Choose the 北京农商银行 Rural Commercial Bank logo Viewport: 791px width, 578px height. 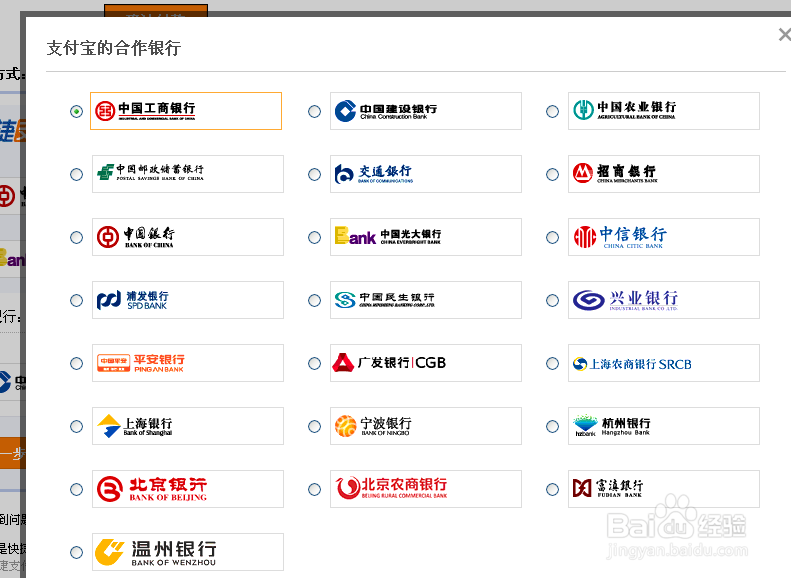point(426,489)
